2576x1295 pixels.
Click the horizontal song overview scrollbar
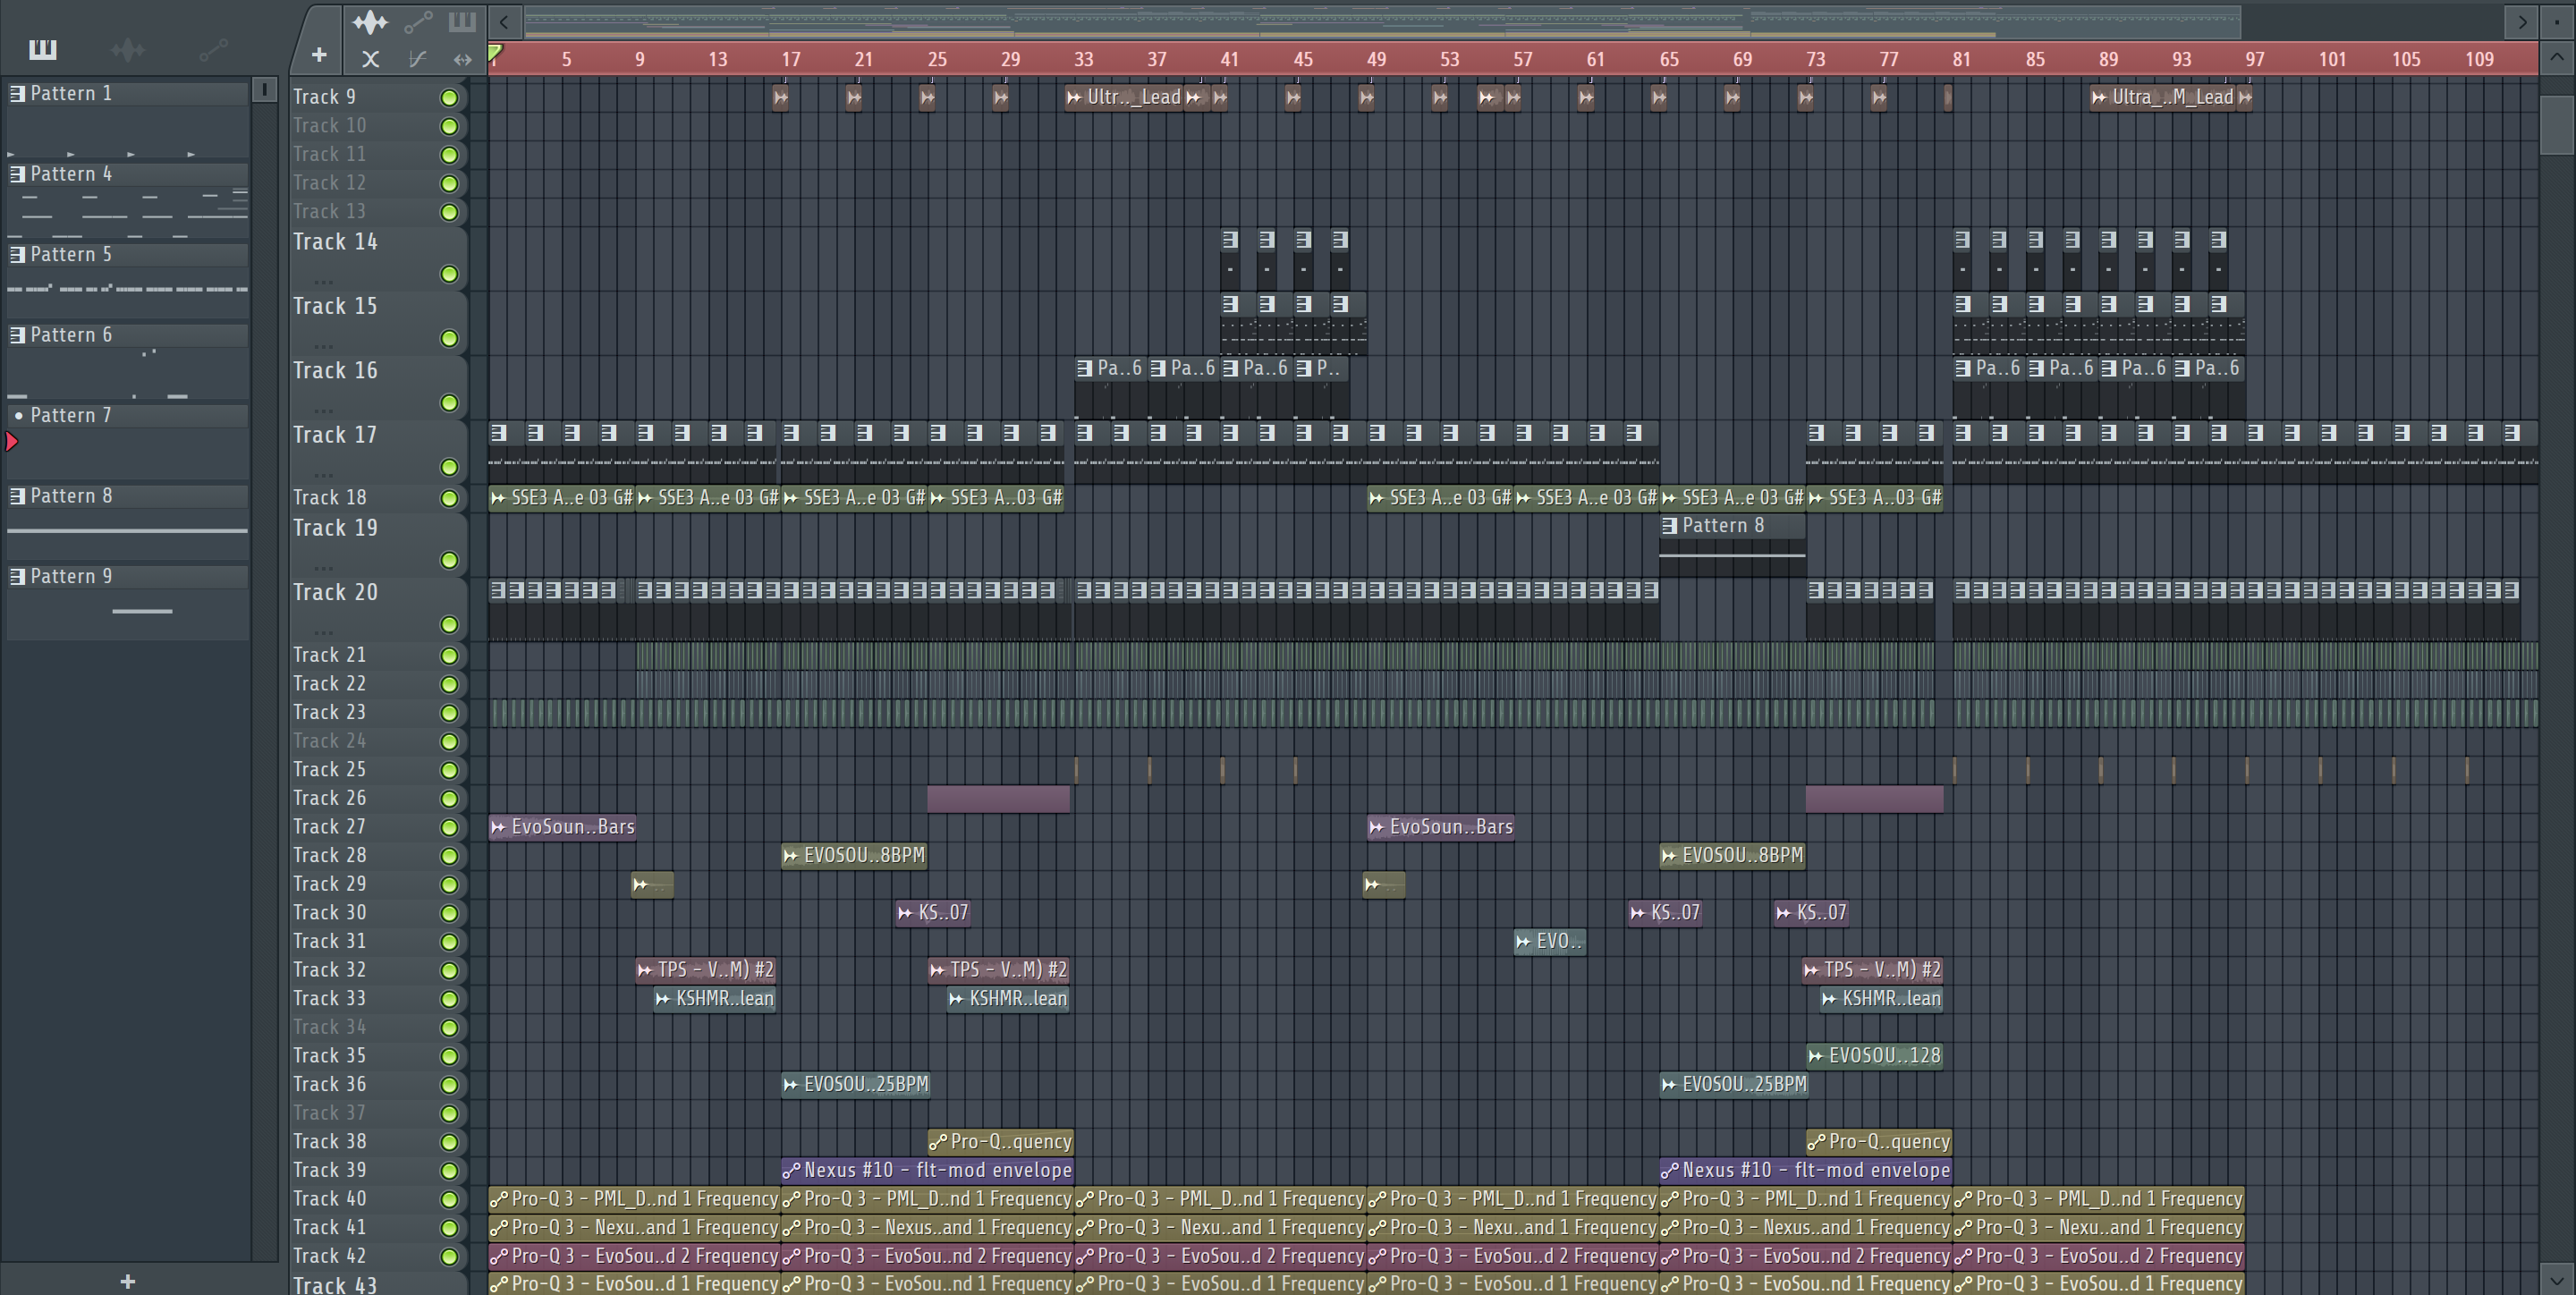(x=1382, y=21)
